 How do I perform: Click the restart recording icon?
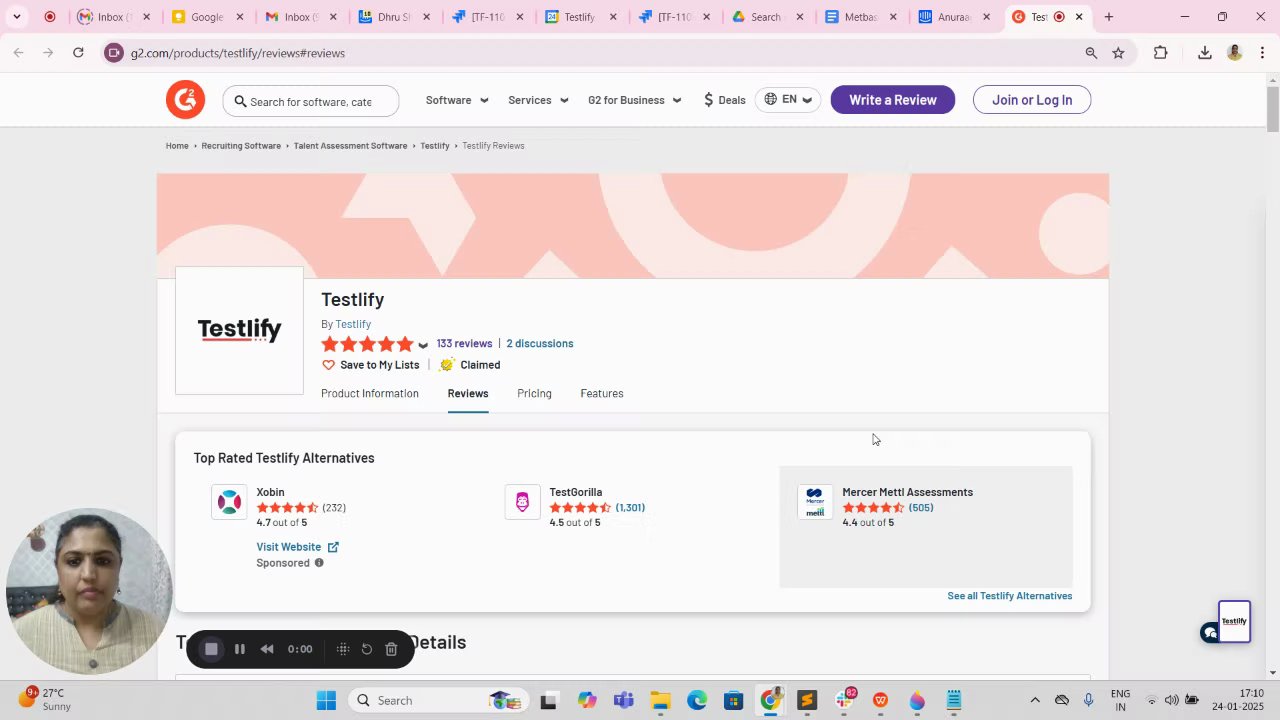[367, 649]
